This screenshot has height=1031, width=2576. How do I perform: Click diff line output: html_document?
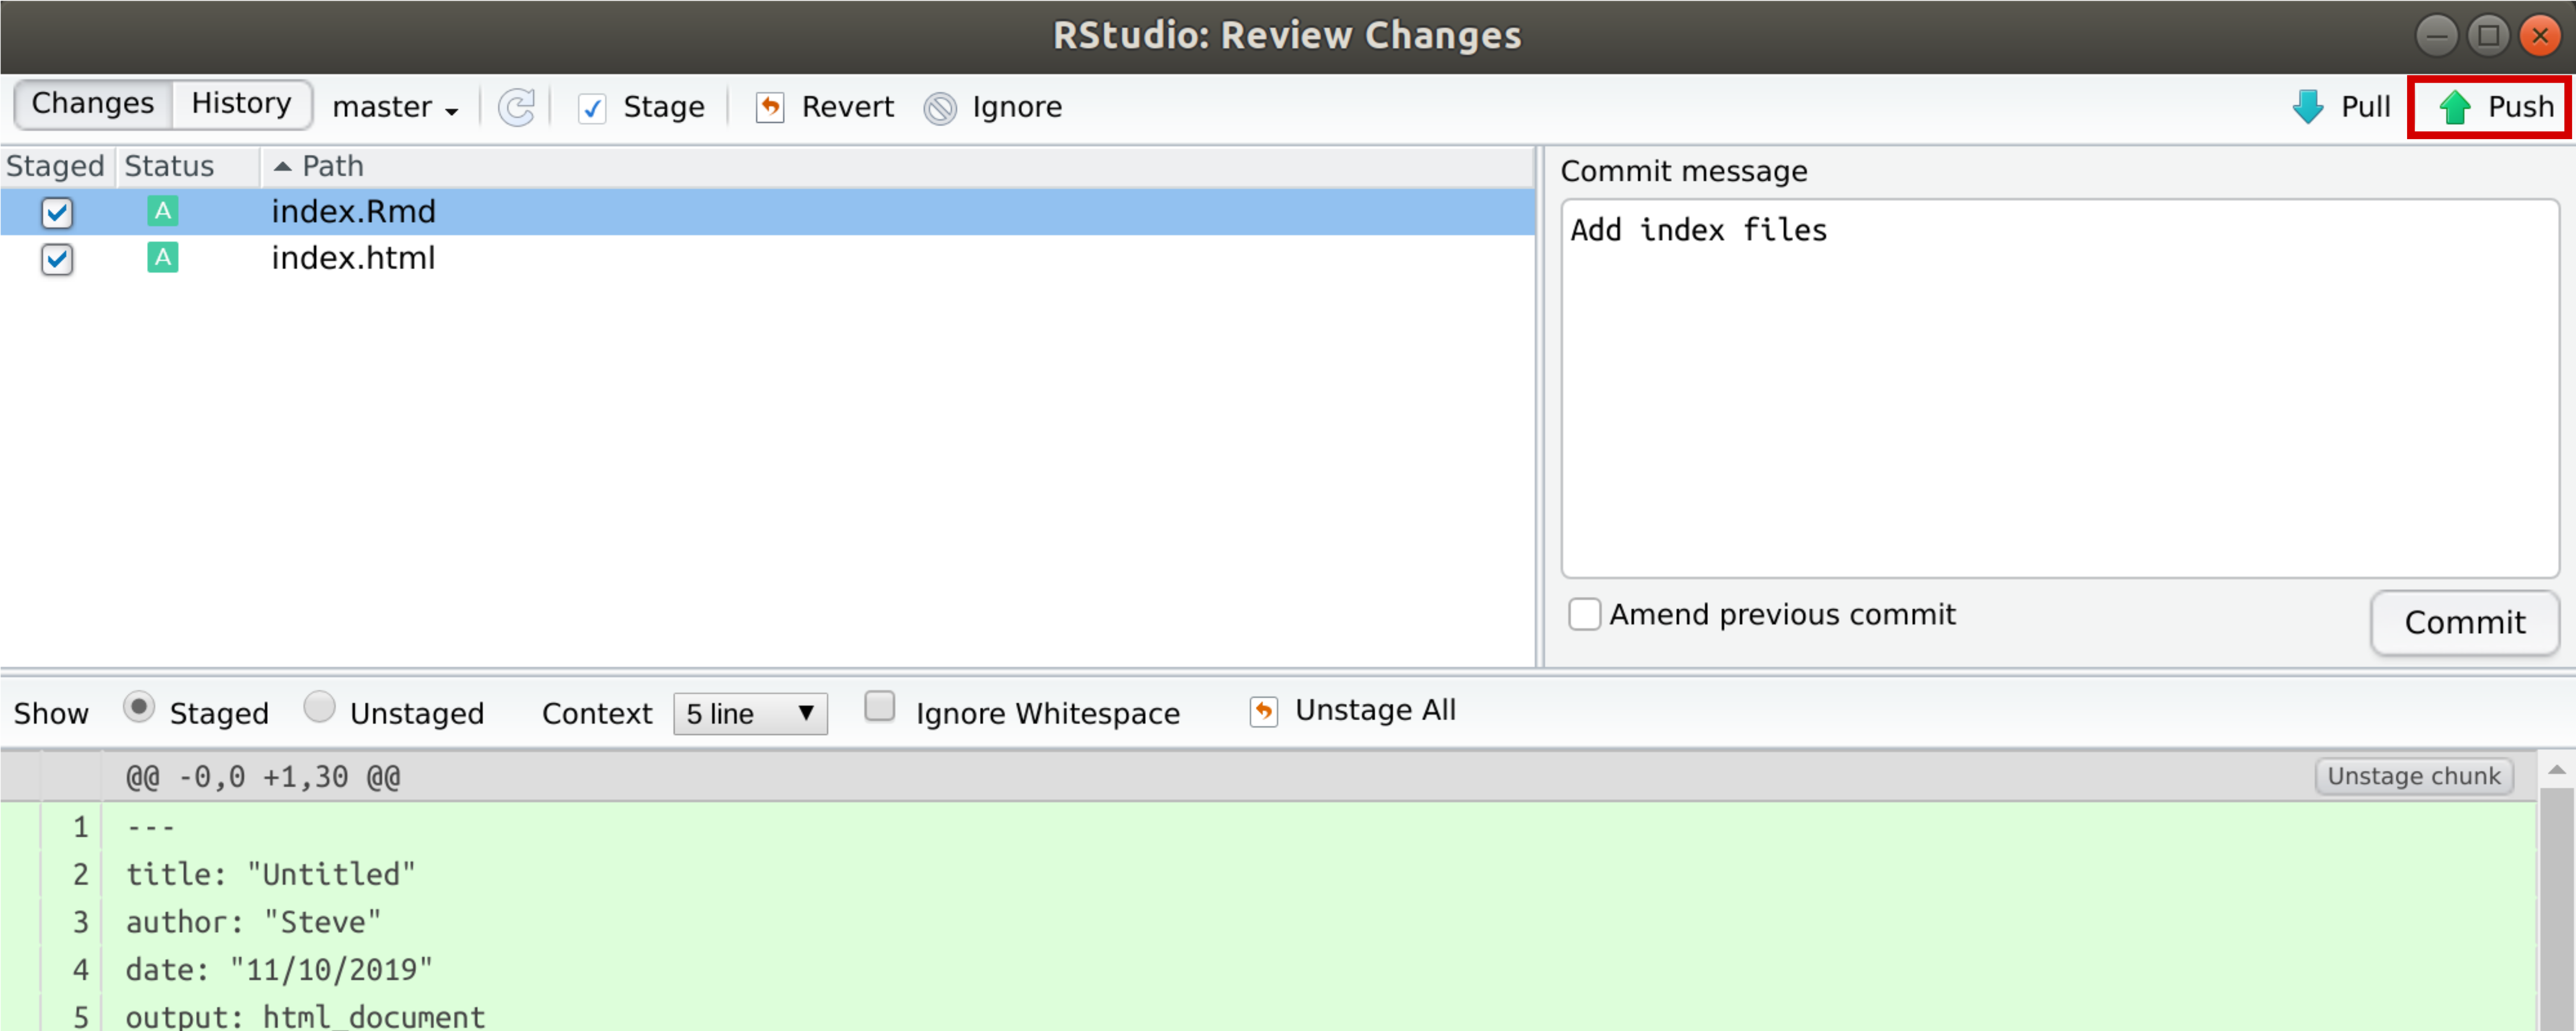pos(305,1017)
